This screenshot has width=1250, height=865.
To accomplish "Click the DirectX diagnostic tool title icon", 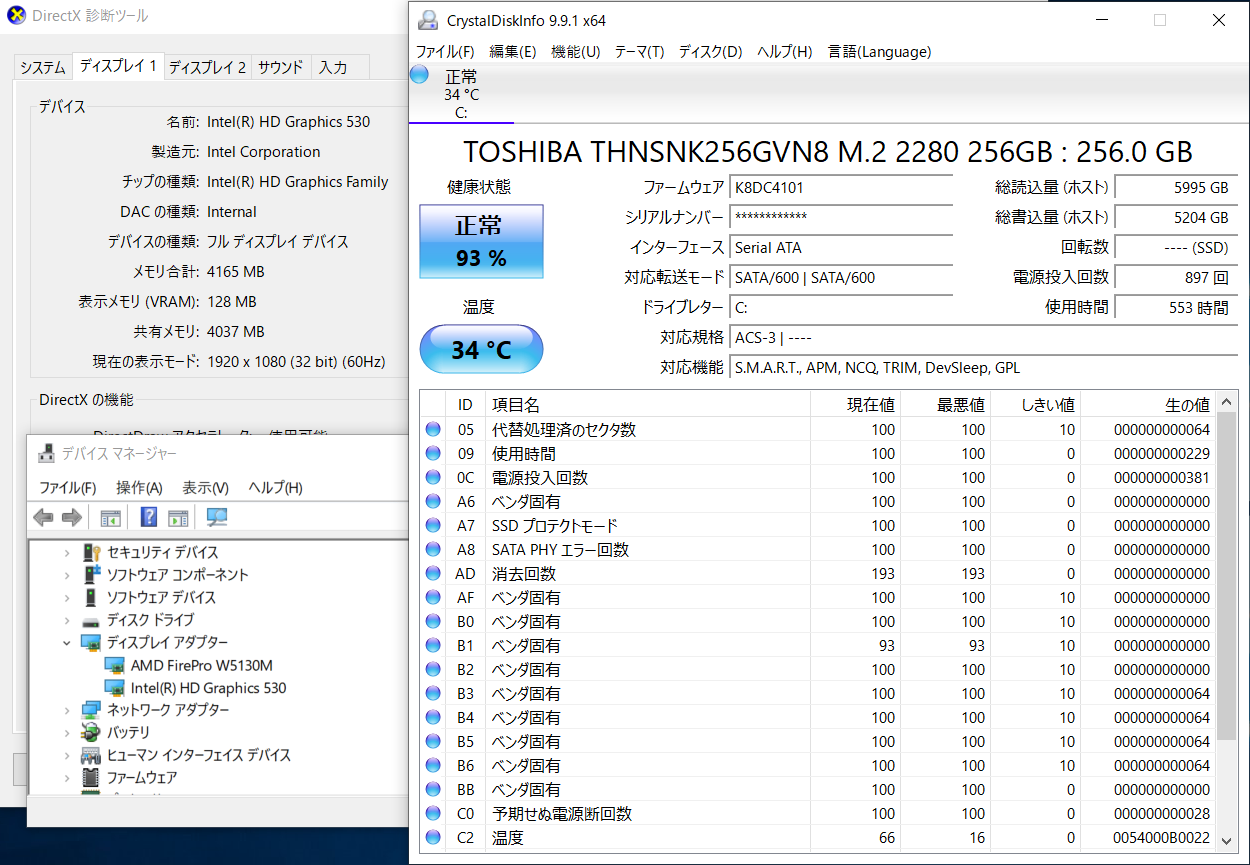I will (x=16, y=15).
